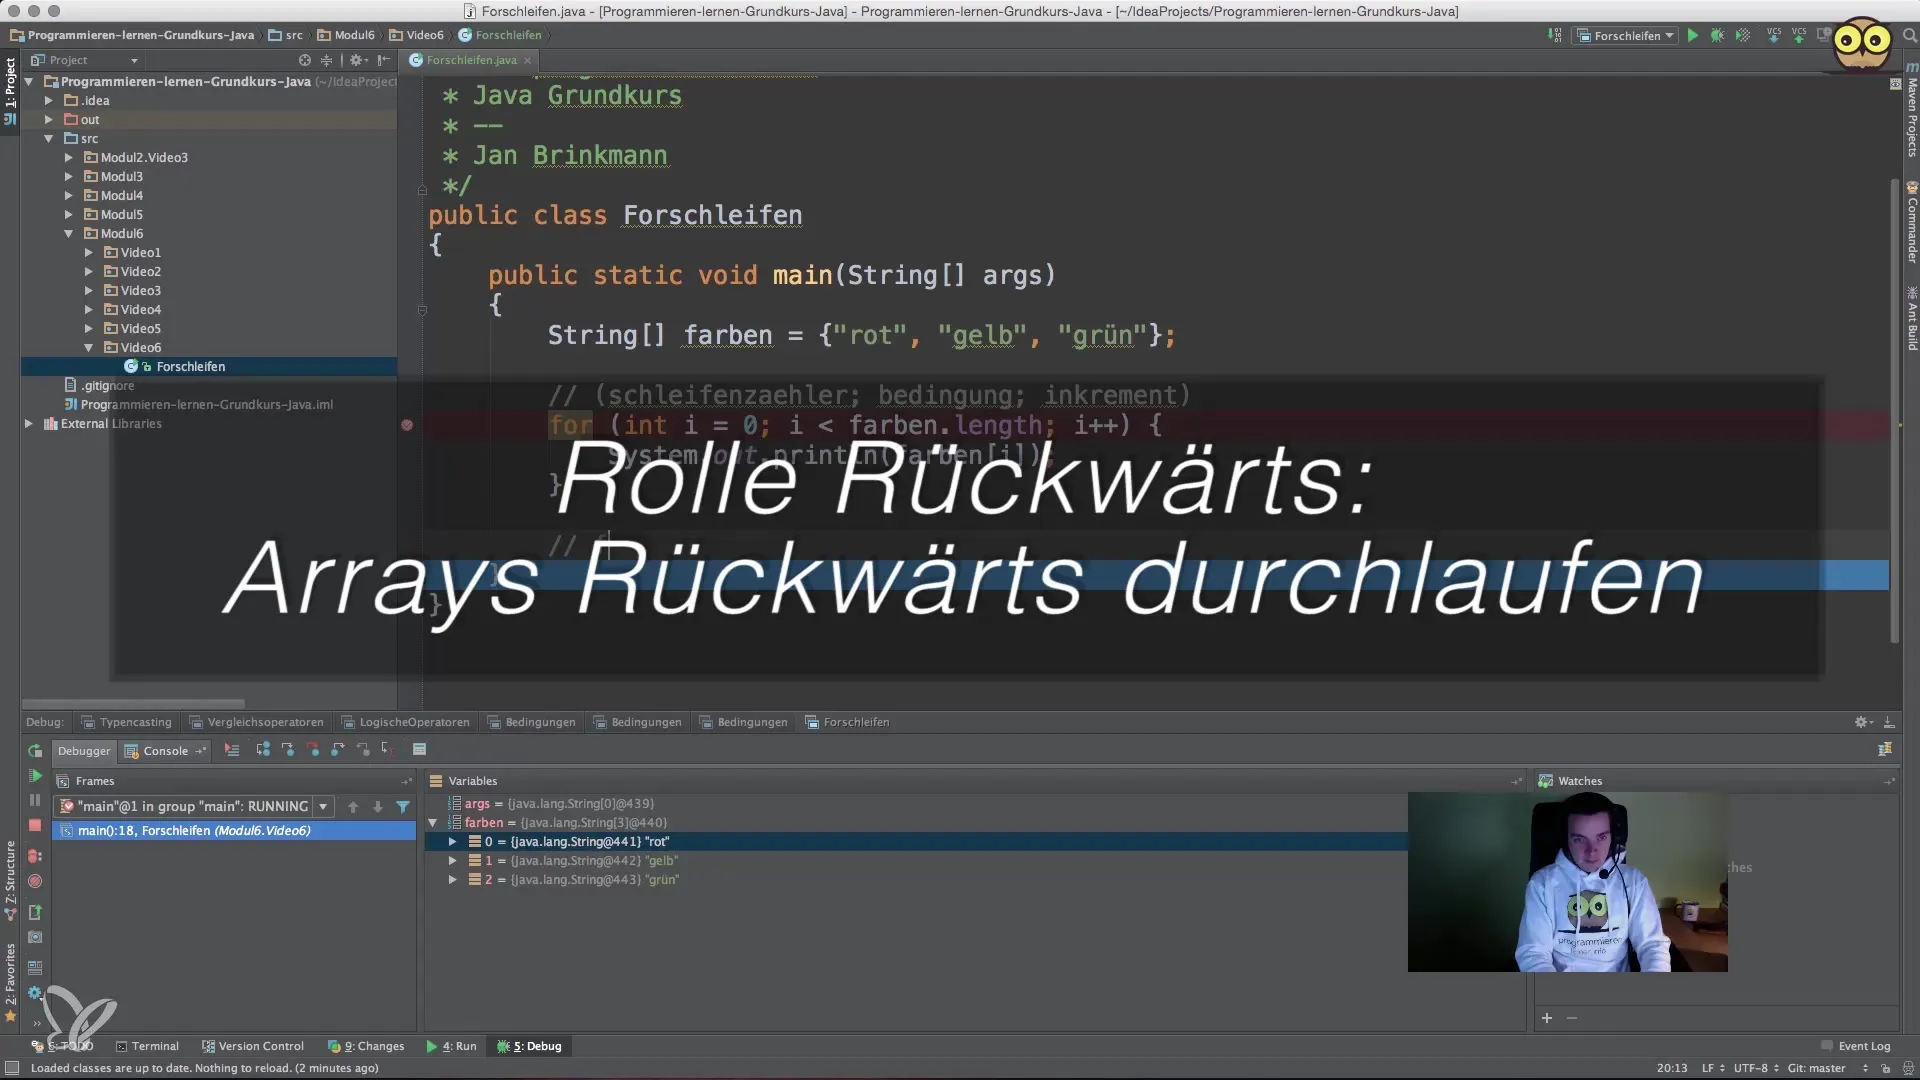This screenshot has height=1080, width=1920.
Task: Open the Event Log
Action: tap(1855, 1046)
